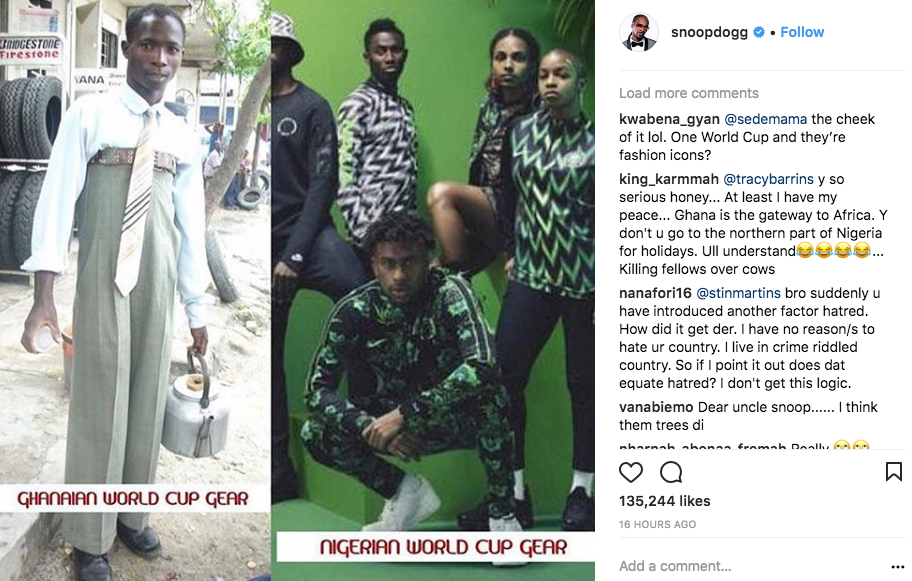Click the 16 hours ago timestamp

[657, 525]
